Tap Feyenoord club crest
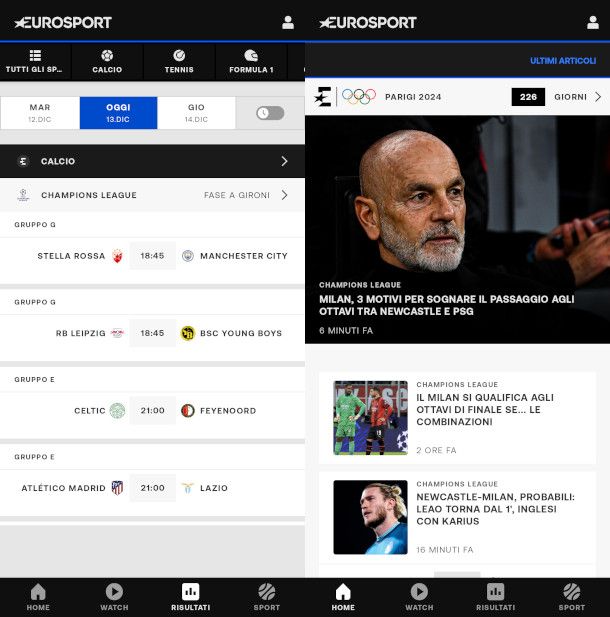Screen dimensions: 610x617 click(188, 411)
